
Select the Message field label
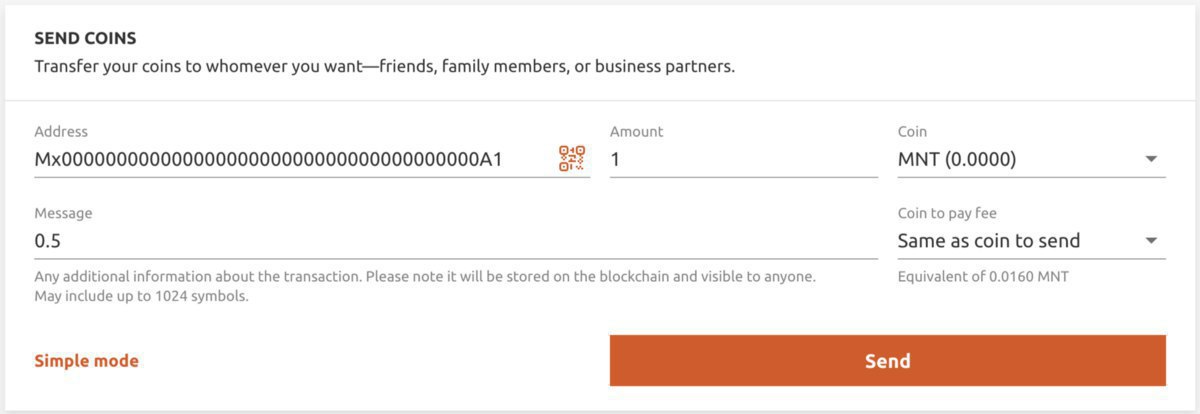coord(63,213)
